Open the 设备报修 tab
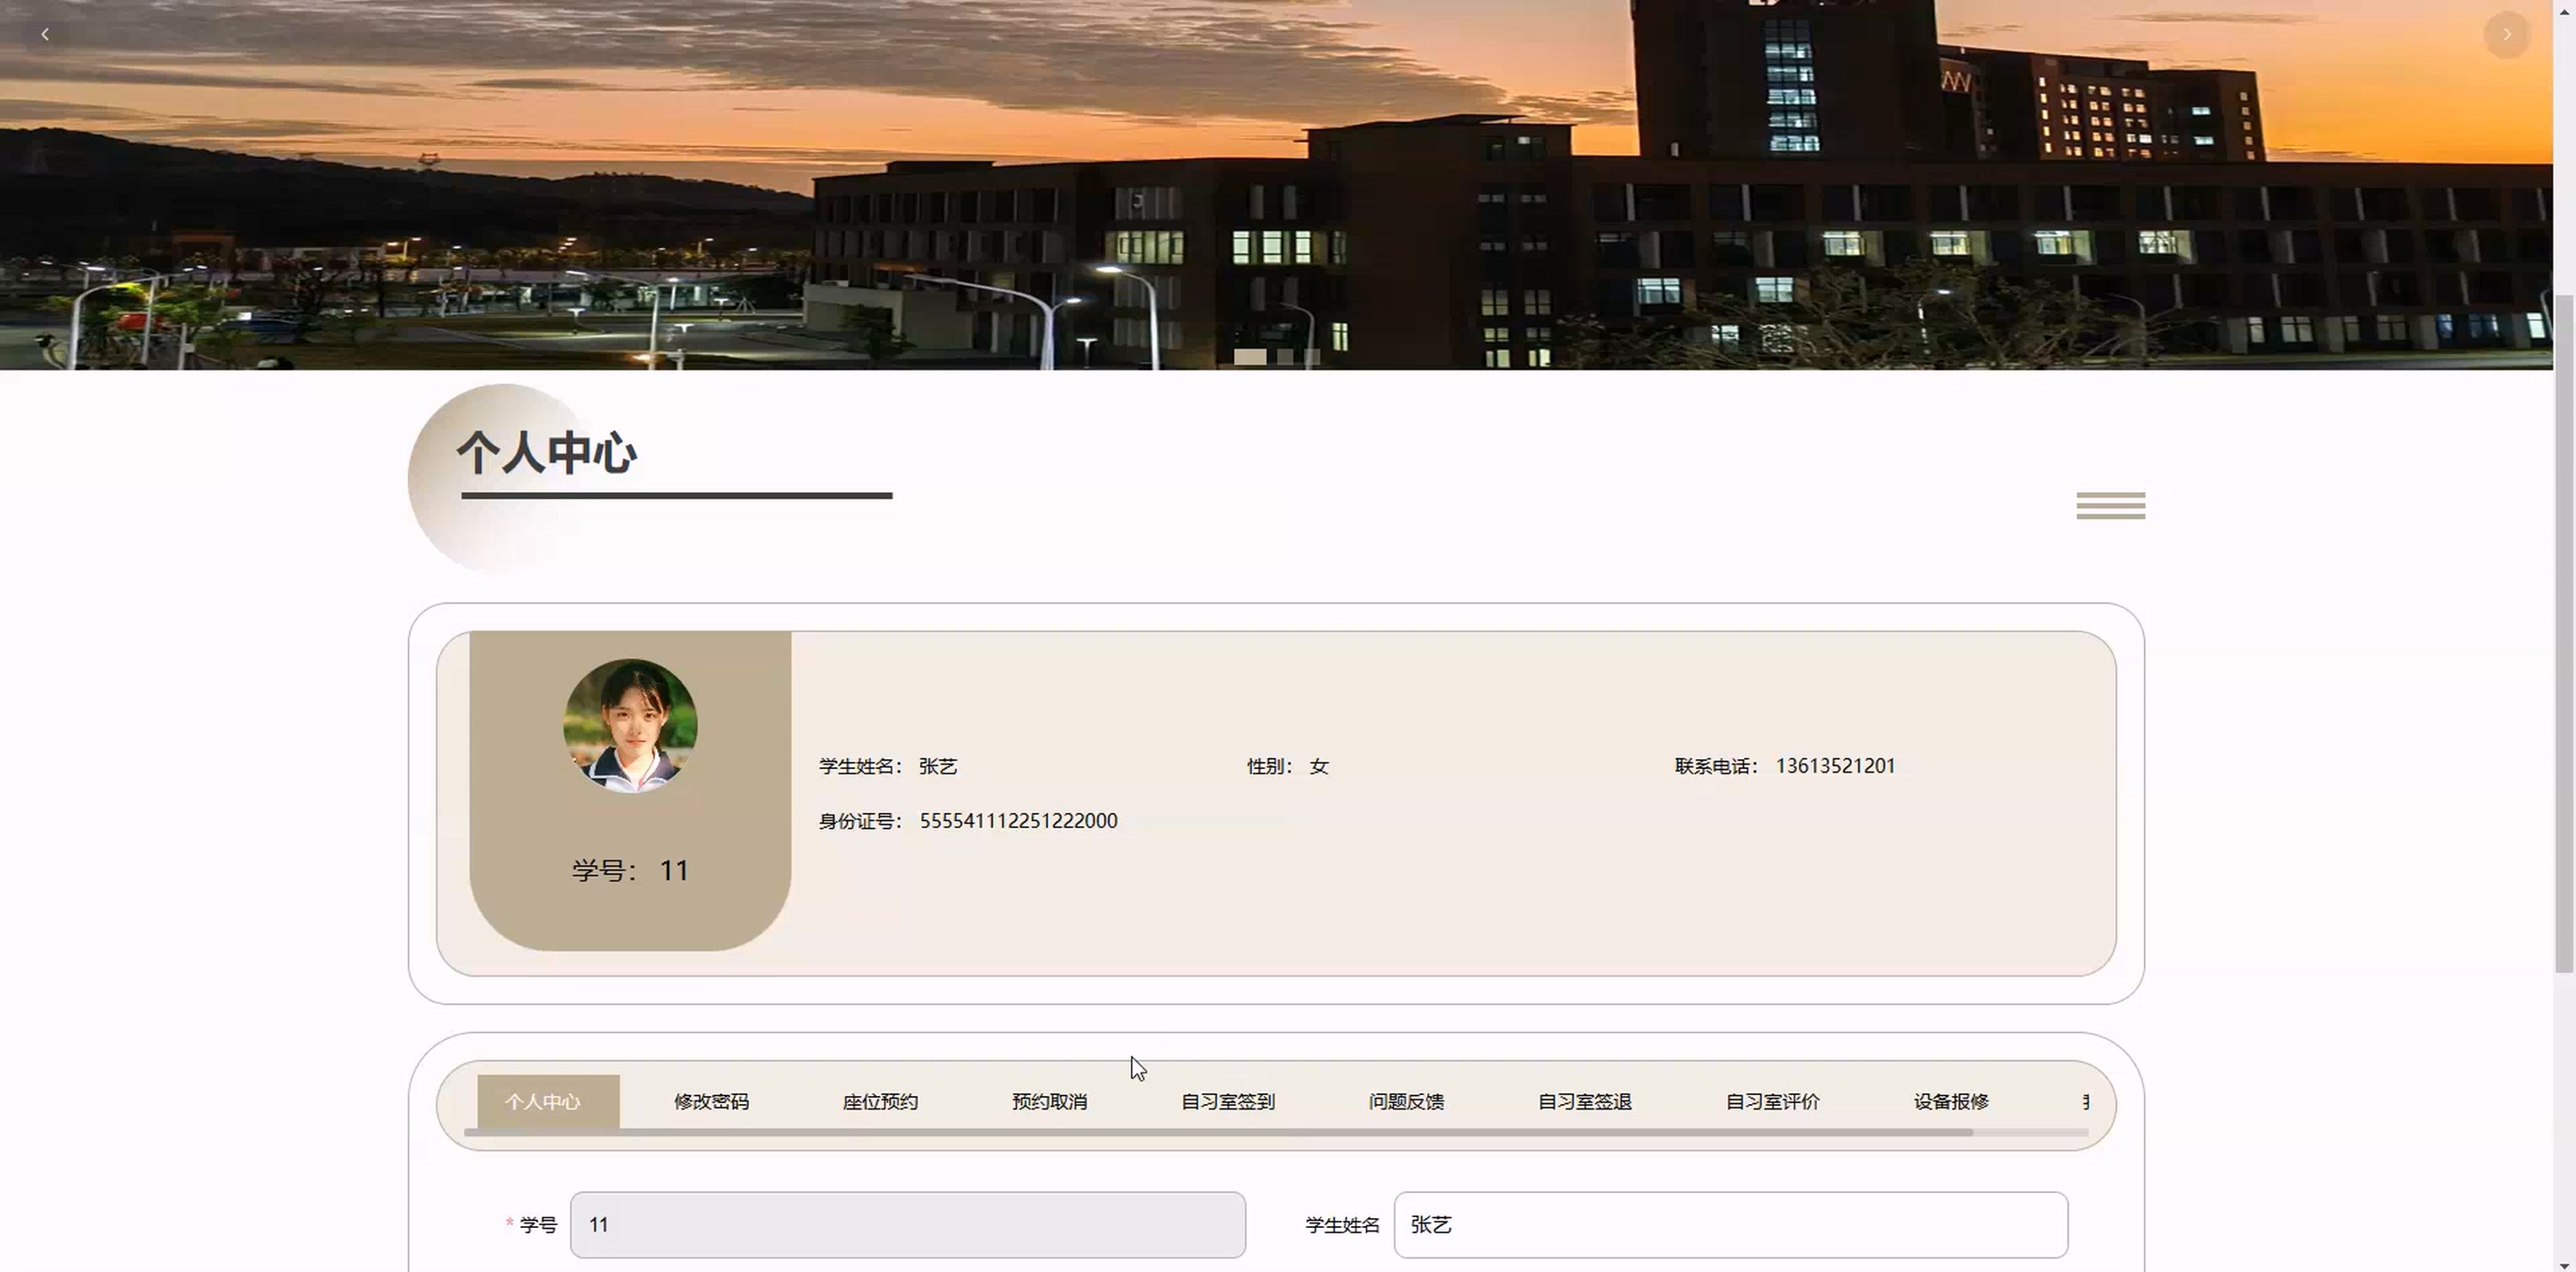The image size is (2576, 1272). click(x=1951, y=1101)
